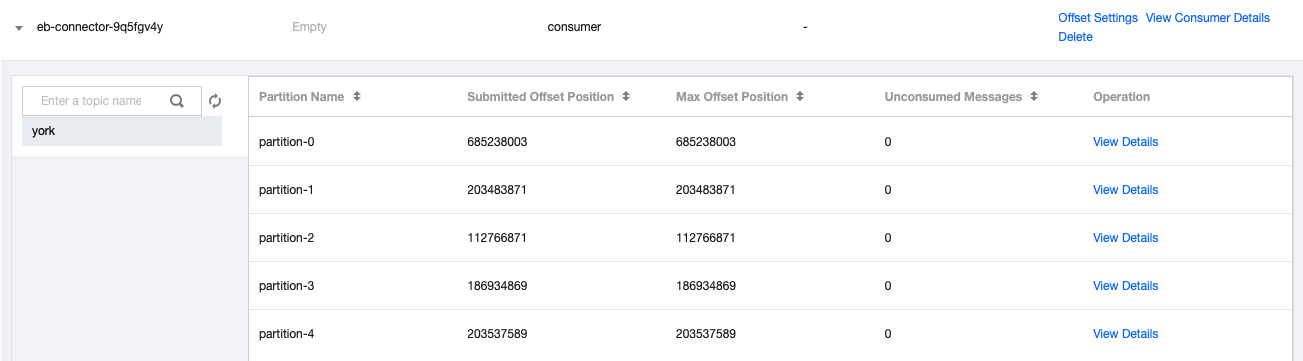The width and height of the screenshot is (1303, 361).
Task: Refresh the topic list with the reload icon
Action: [214, 101]
